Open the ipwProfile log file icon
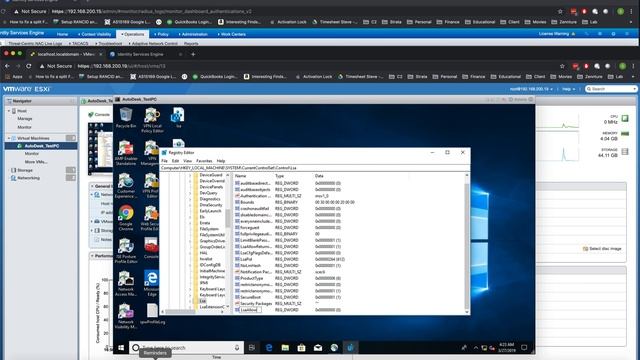 (152, 313)
